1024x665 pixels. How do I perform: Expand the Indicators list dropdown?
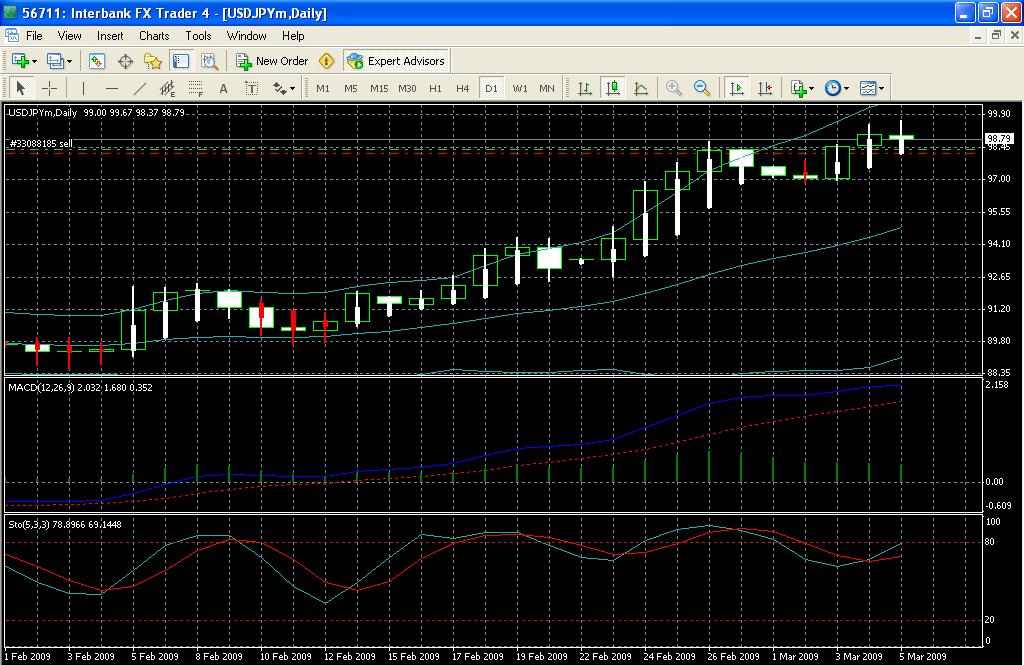802,88
